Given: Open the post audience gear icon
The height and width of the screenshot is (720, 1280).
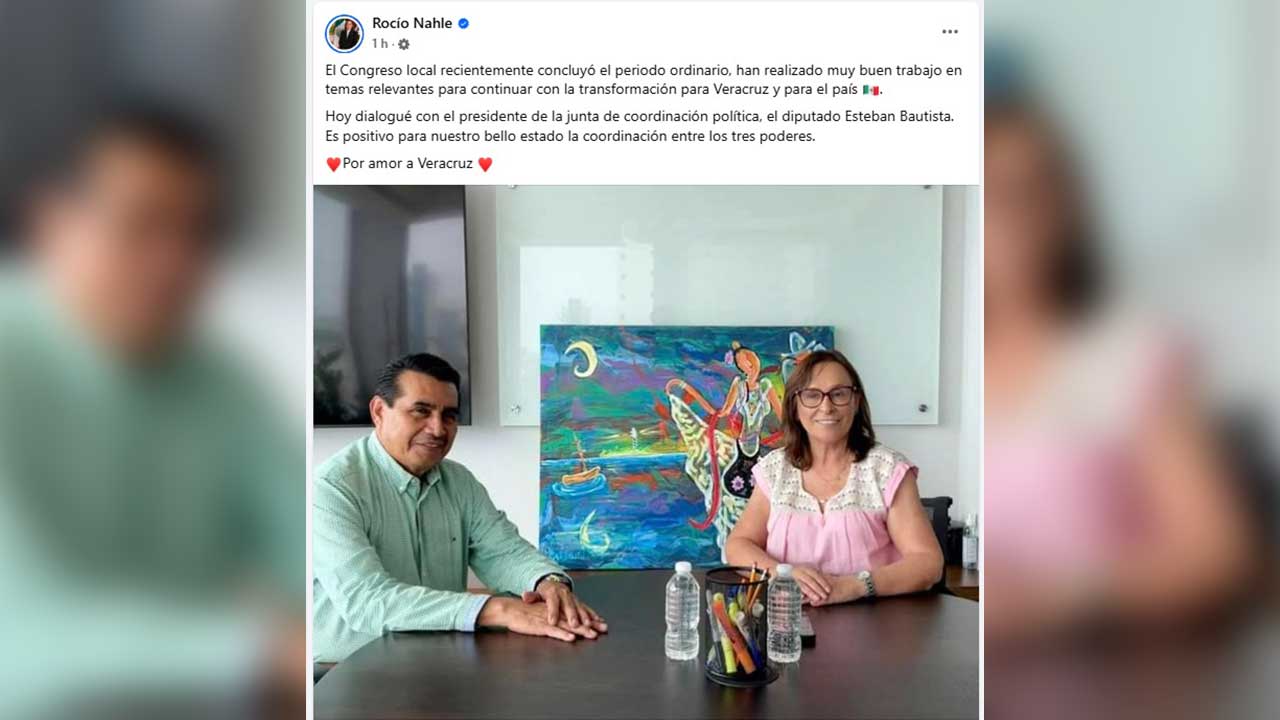Looking at the screenshot, I should [404, 44].
